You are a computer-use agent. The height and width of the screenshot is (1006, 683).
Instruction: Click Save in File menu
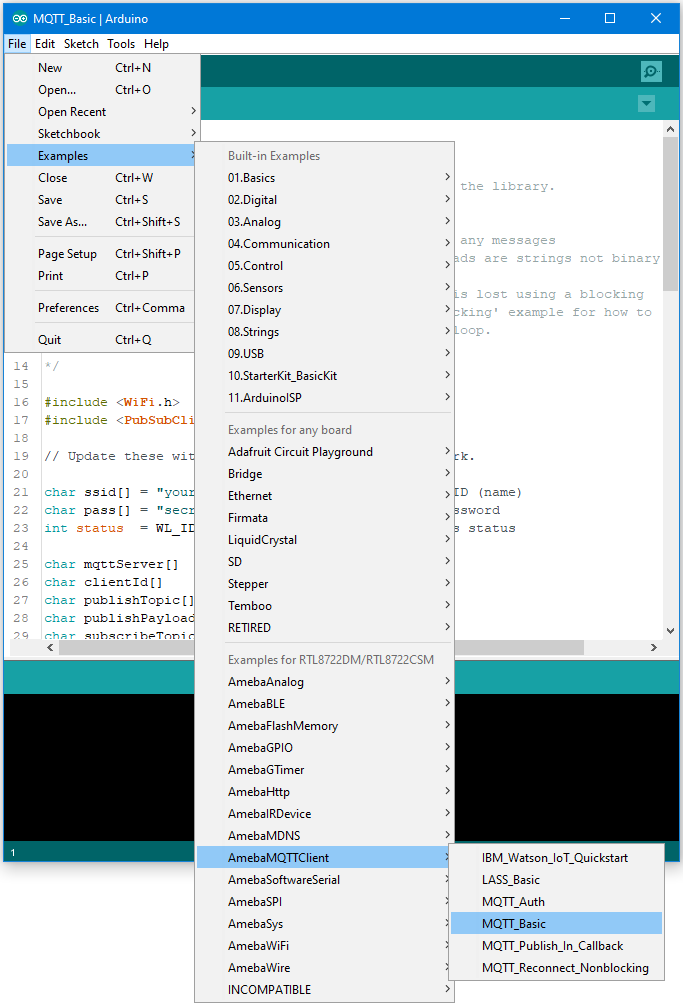click(x=101, y=200)
